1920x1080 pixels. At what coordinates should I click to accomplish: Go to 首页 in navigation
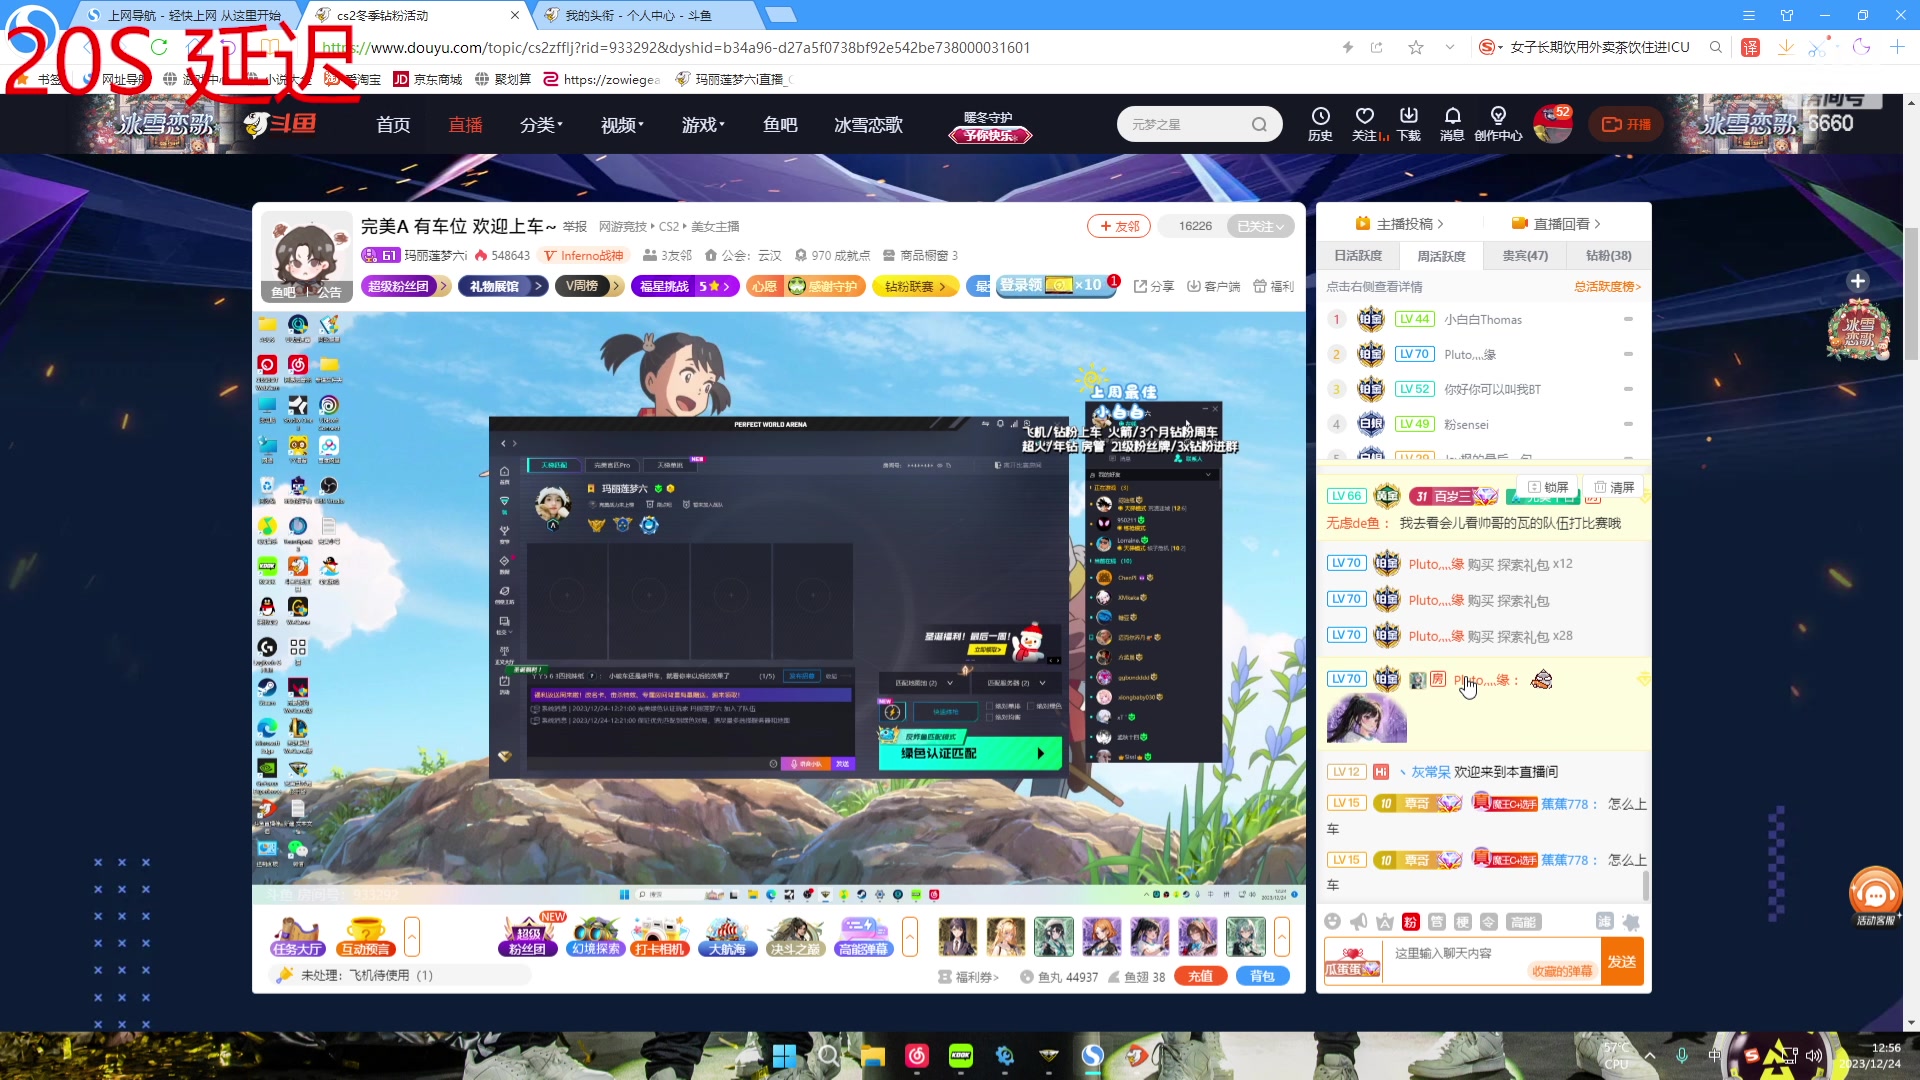[393, 125]
